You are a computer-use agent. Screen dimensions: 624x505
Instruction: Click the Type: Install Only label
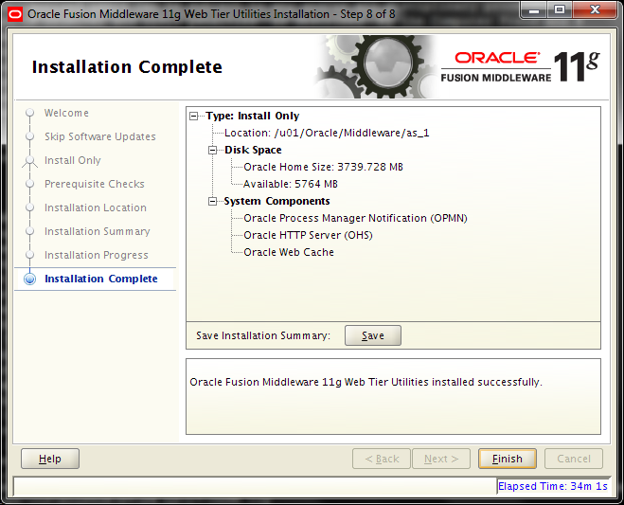point(252,116)
